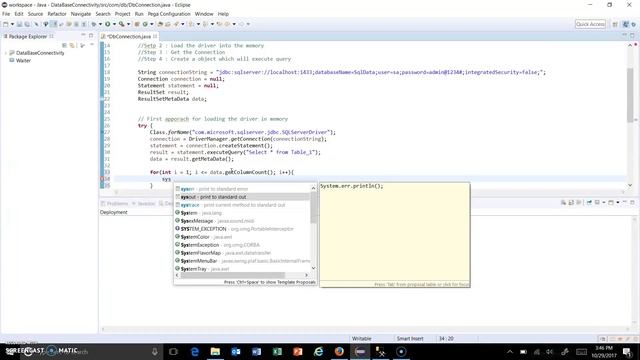Click the New file toolbar icon

click(x=6, y=24)
